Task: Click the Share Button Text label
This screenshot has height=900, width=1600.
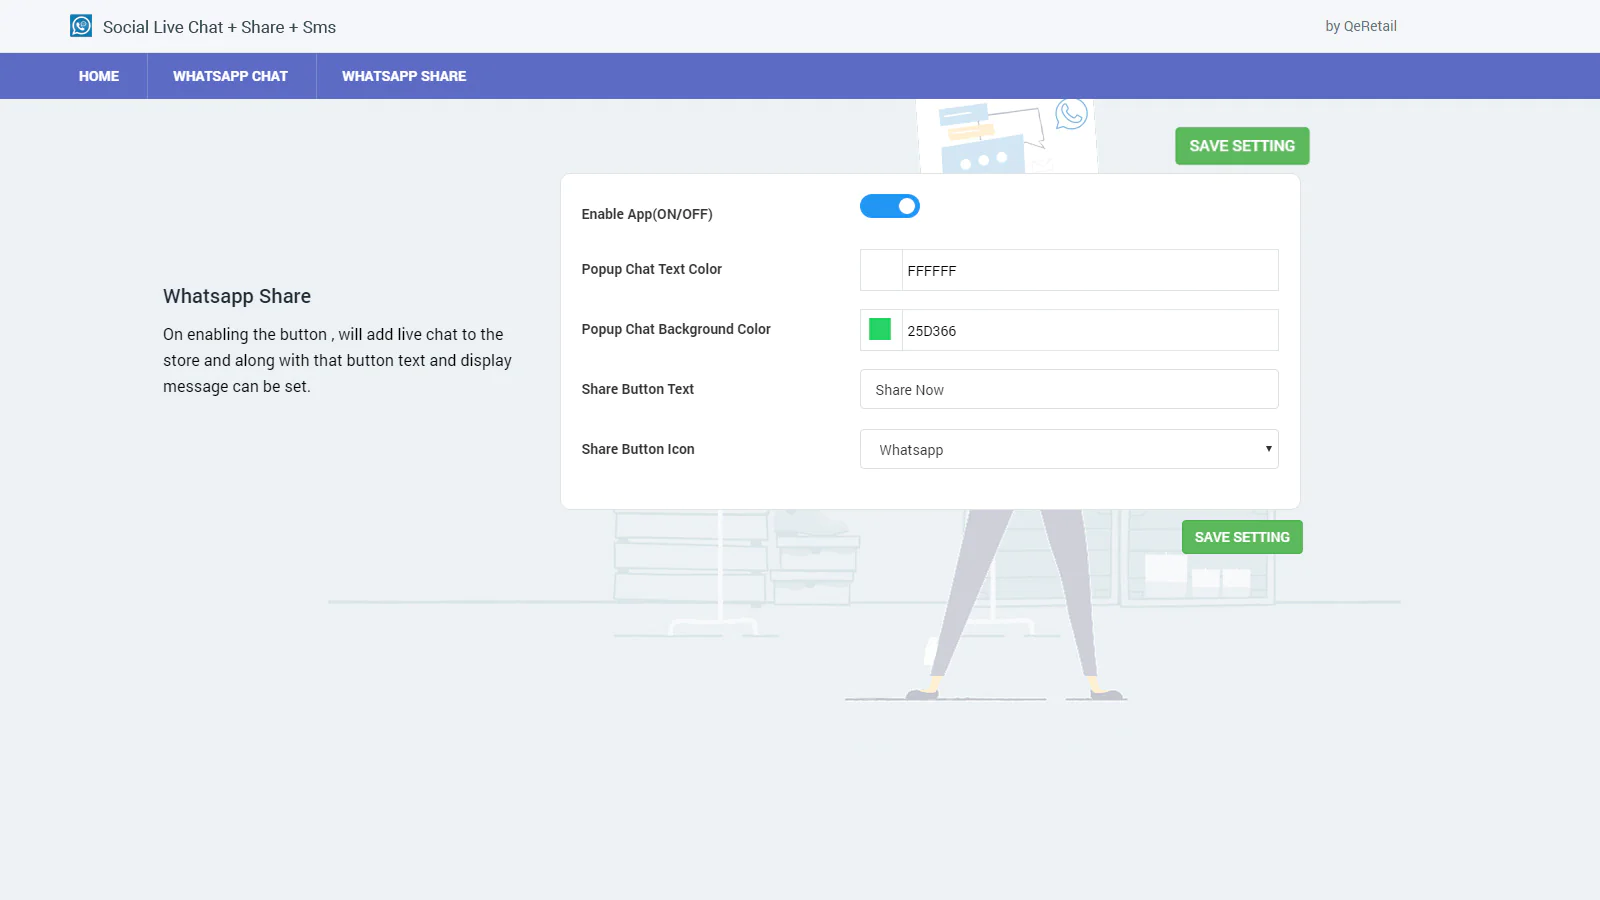Action: click(x=637, y=389)
